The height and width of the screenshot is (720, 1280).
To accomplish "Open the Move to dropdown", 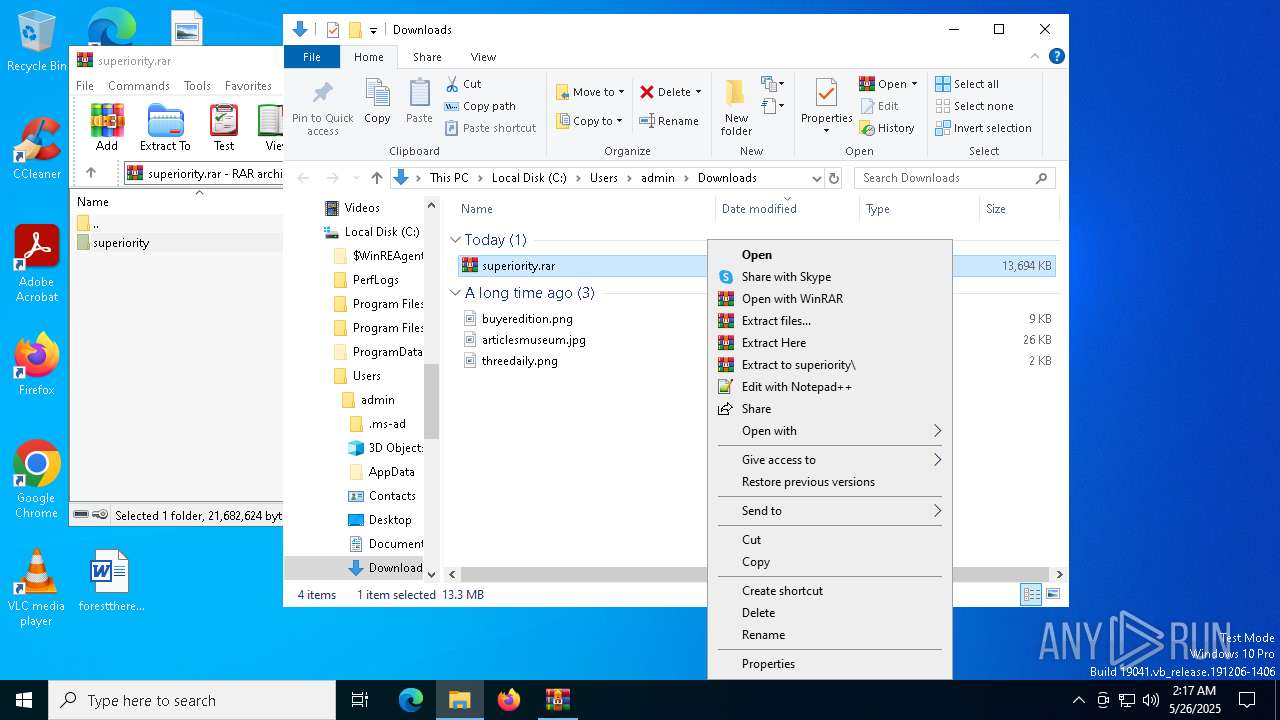I will pos(590,92).
